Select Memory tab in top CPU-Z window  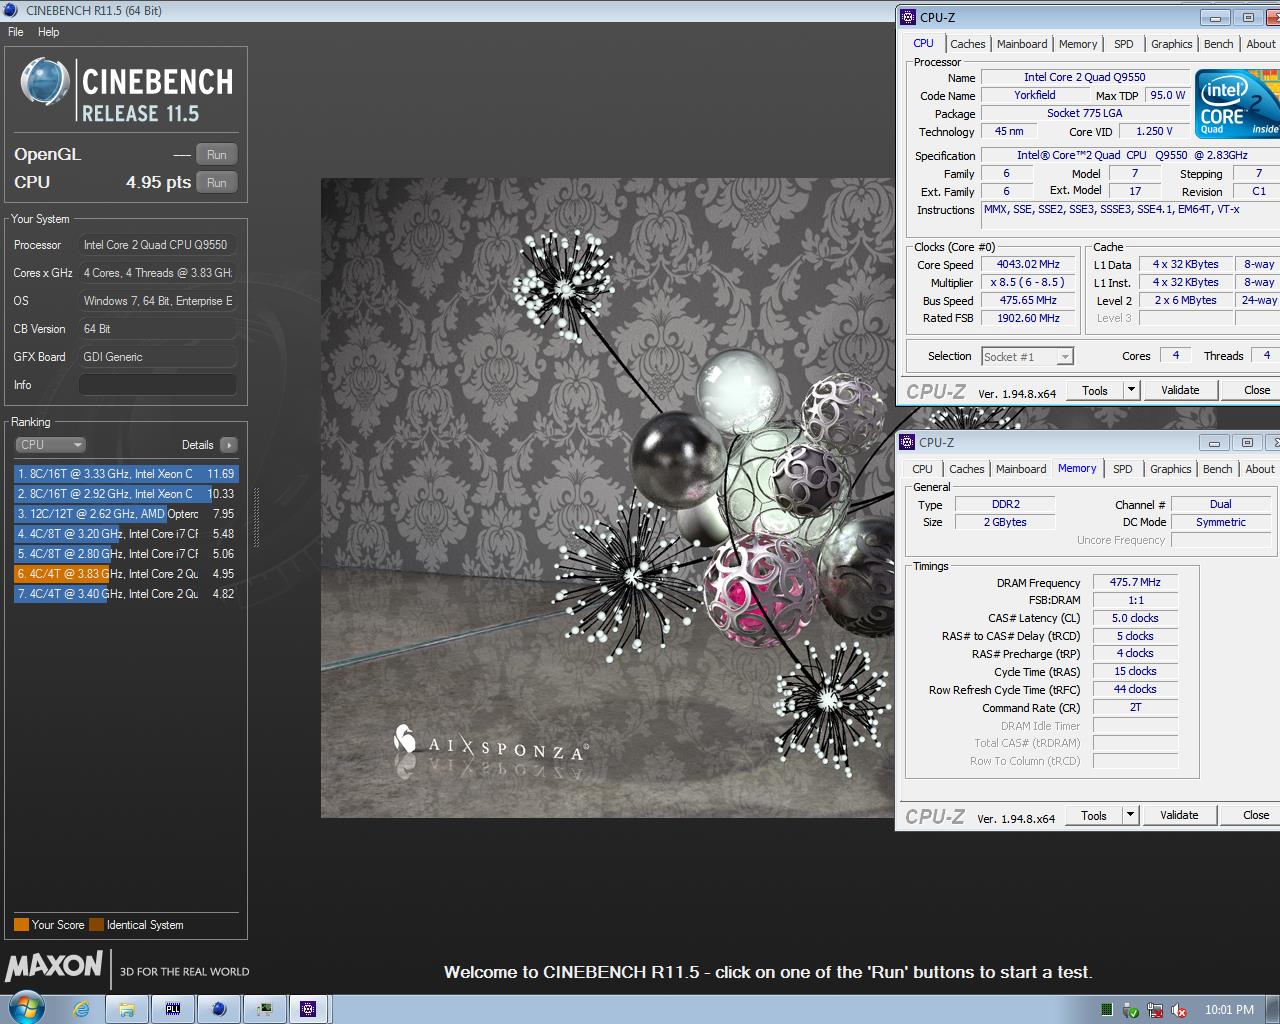click(1078, 44)
